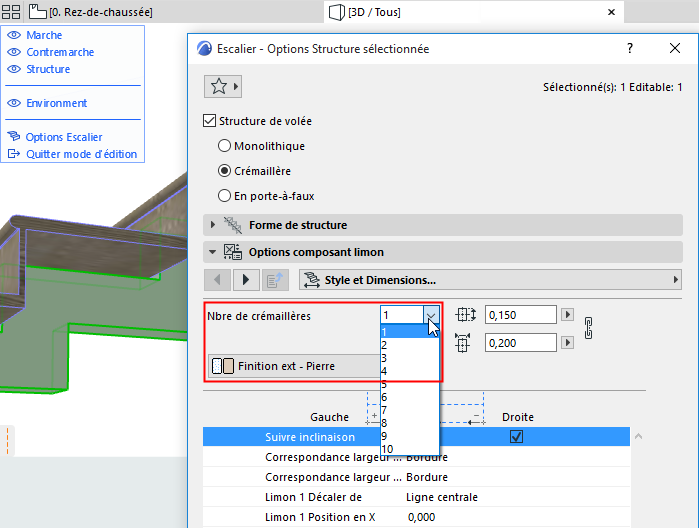The image size is (699, 528).
Task: Toggle Marche eye visibility icon
Action: point(14,35)
